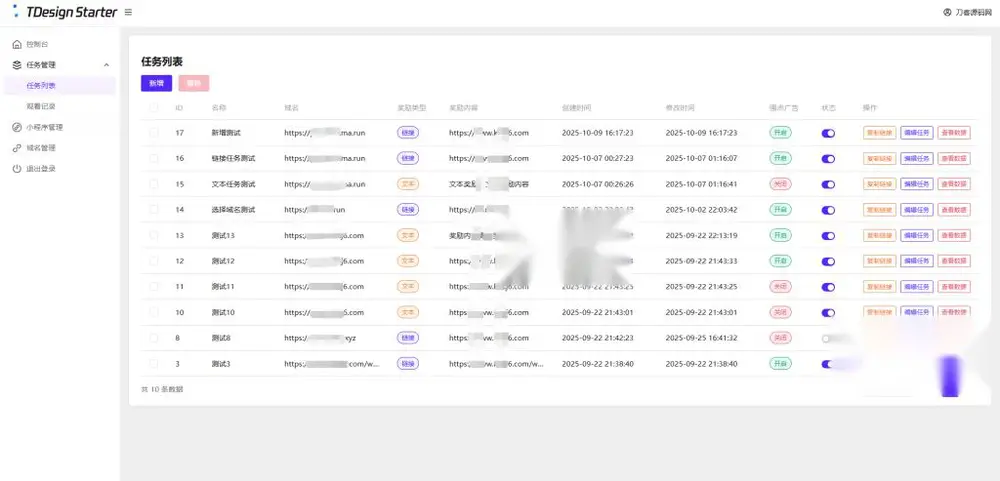Image resolution: width=1000 pixels, height=481 pixels.
Task: Toggle status switch for 测试12 row
Action: (x=828, y=262)
